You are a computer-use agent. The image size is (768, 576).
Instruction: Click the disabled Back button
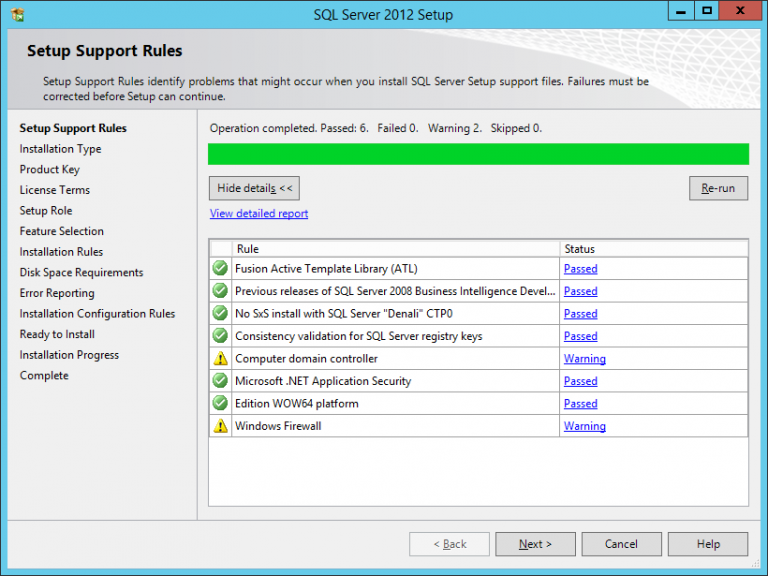(449, 544)
